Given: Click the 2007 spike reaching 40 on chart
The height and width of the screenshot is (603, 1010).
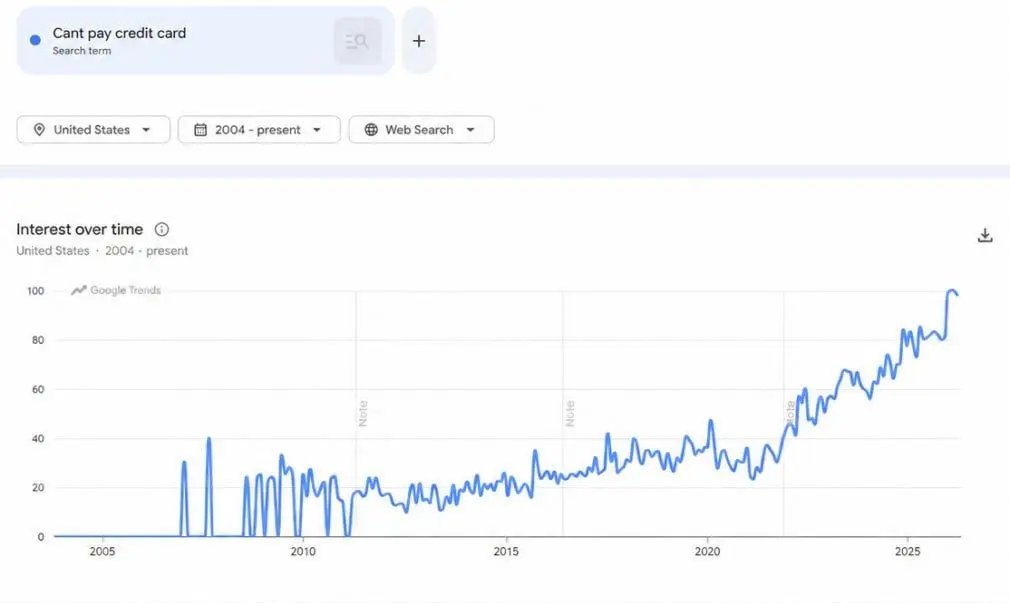Looking at the screenshot, I should click(x=209, y=439).
